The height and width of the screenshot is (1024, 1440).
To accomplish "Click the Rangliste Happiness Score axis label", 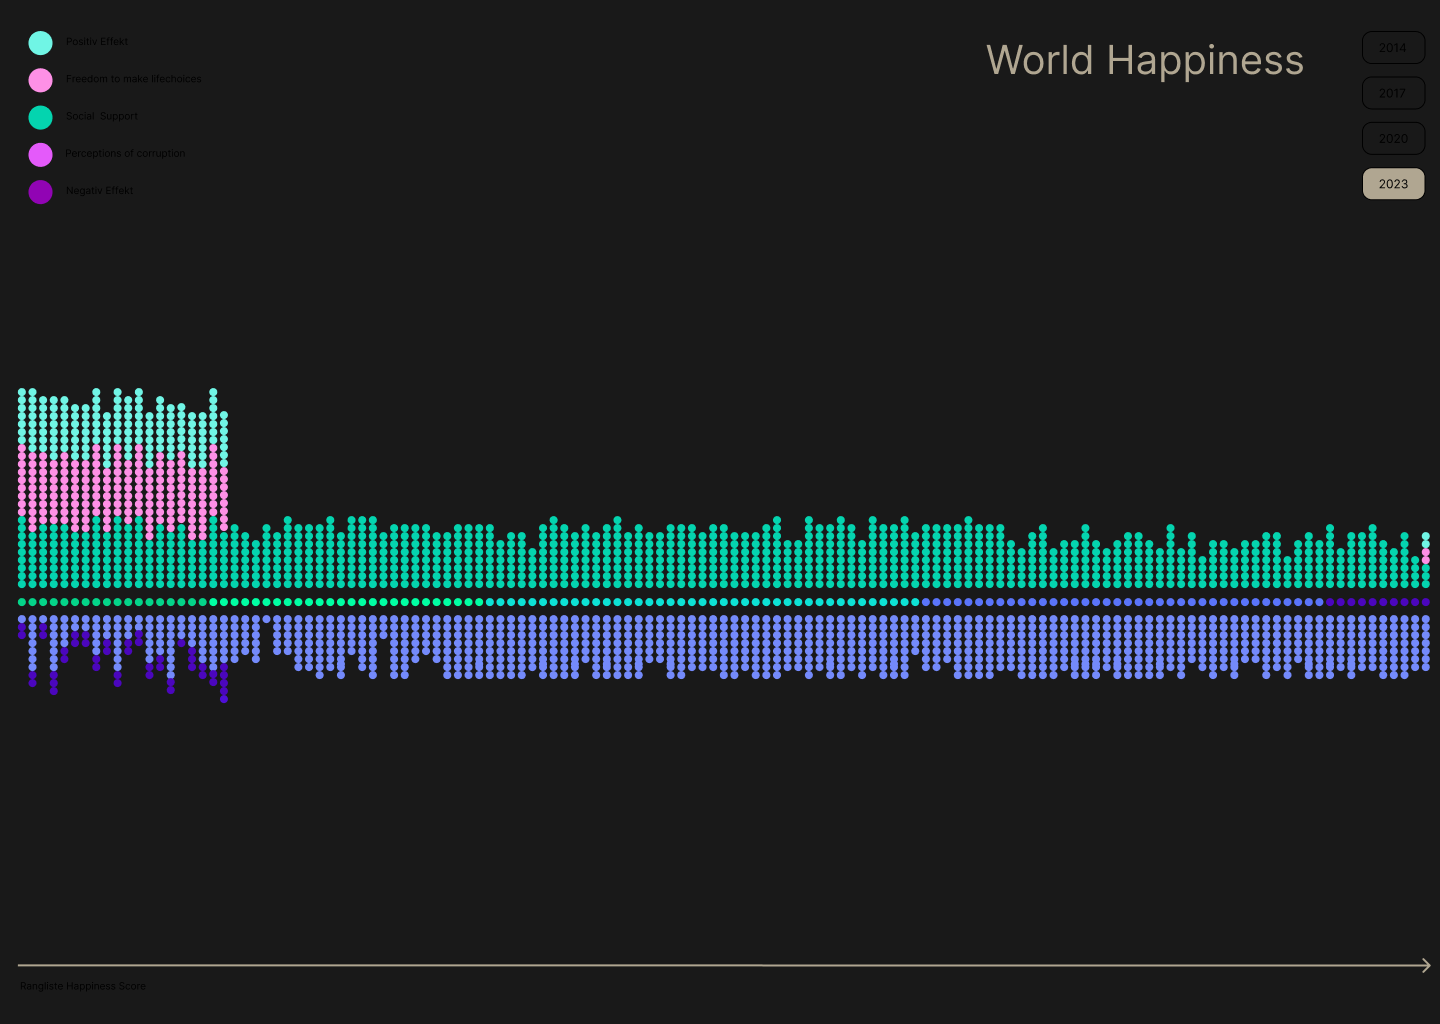I will [x=83, y=986].
